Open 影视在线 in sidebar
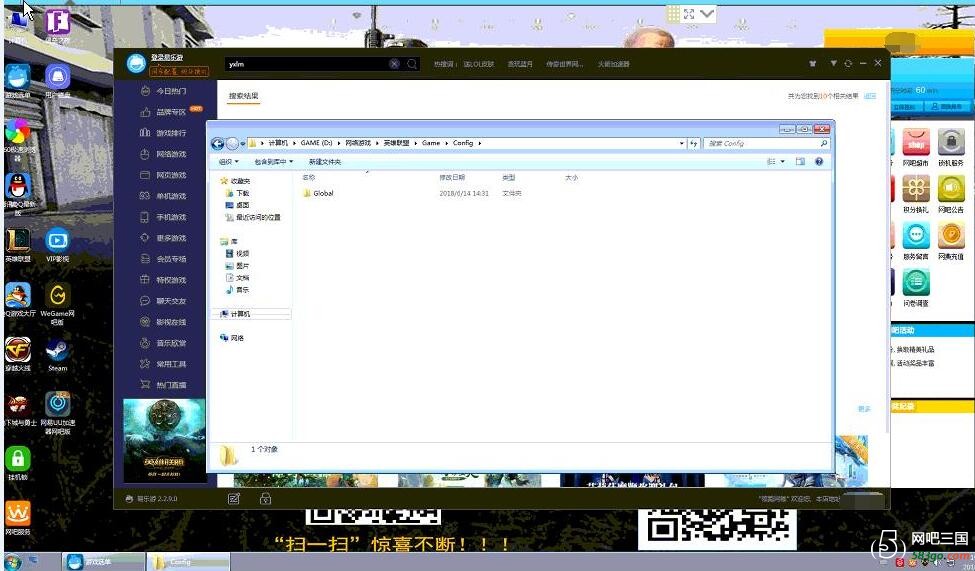975x571 pixels. (164, 322)
